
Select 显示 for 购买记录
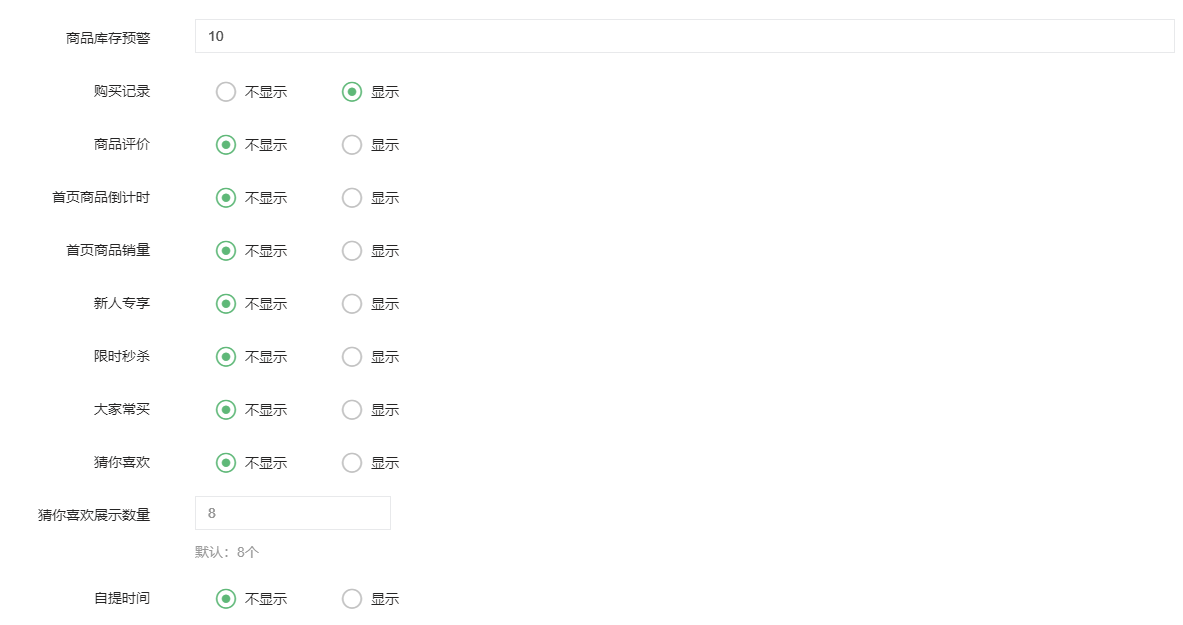pyautogui.click(x=352, y=92)
